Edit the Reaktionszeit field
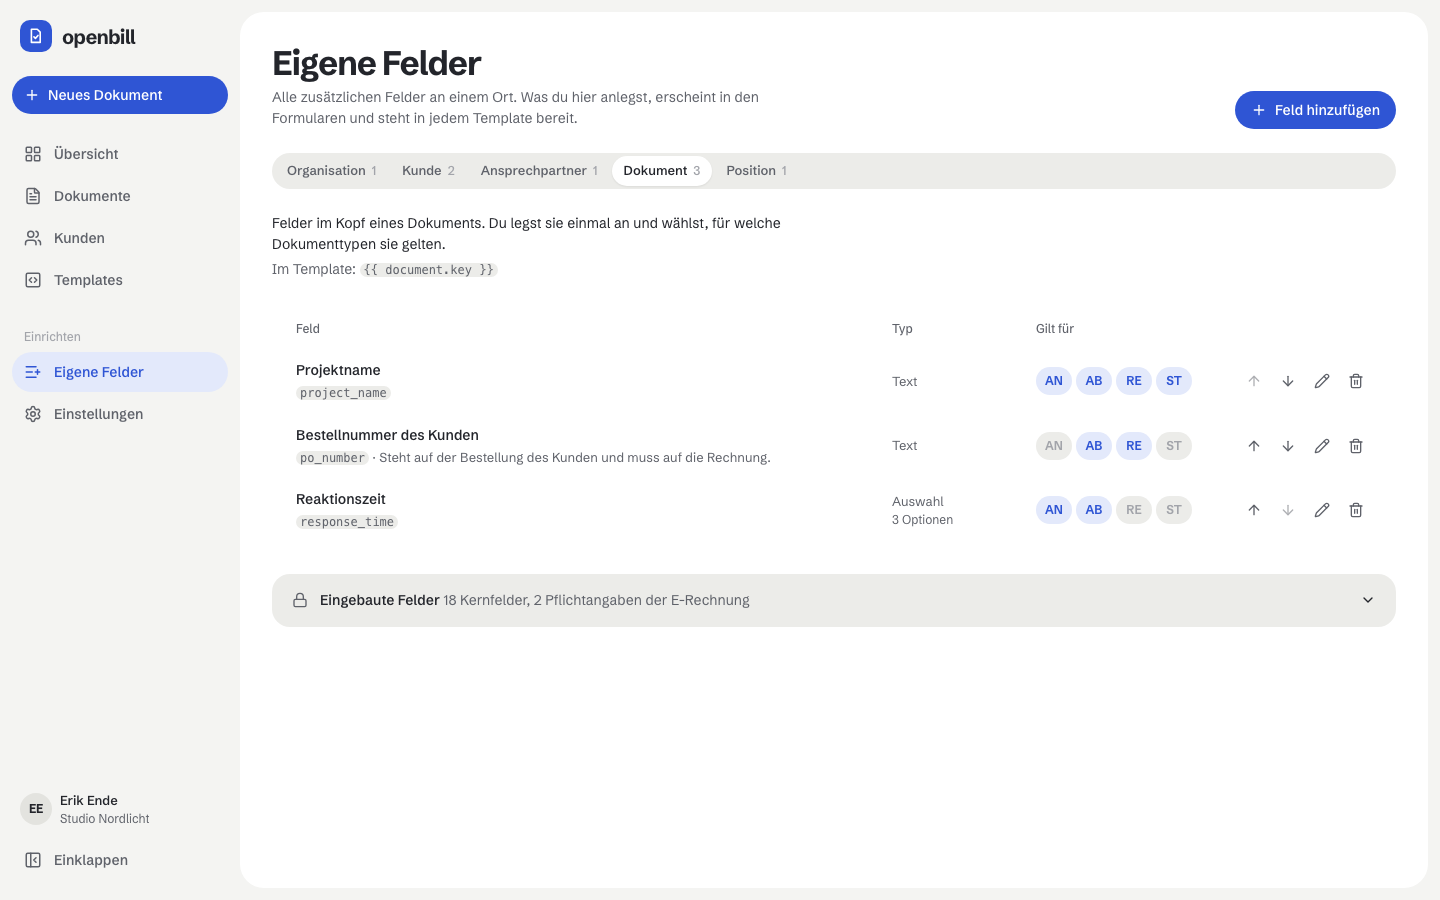 point(1322,510)
